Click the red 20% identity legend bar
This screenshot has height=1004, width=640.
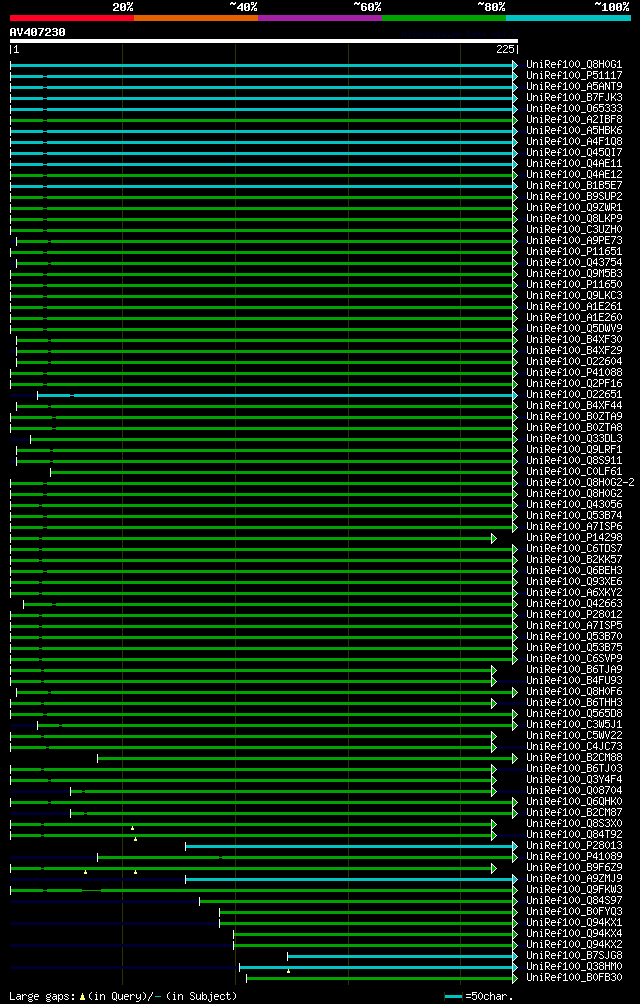[x=72, y=17]
